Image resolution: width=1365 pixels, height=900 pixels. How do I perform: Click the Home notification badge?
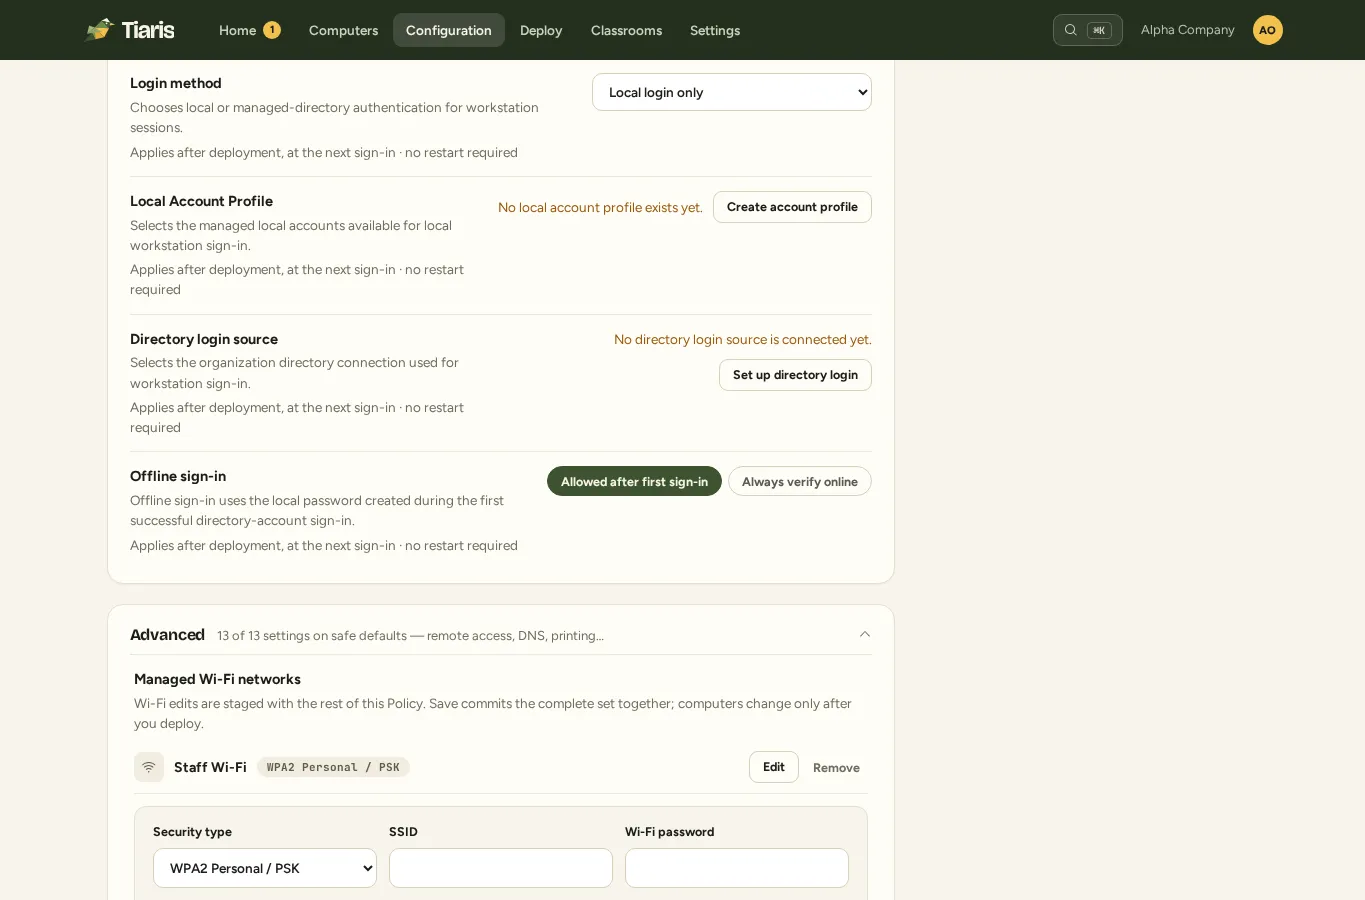pyautogui.click(x=272, y=30)
